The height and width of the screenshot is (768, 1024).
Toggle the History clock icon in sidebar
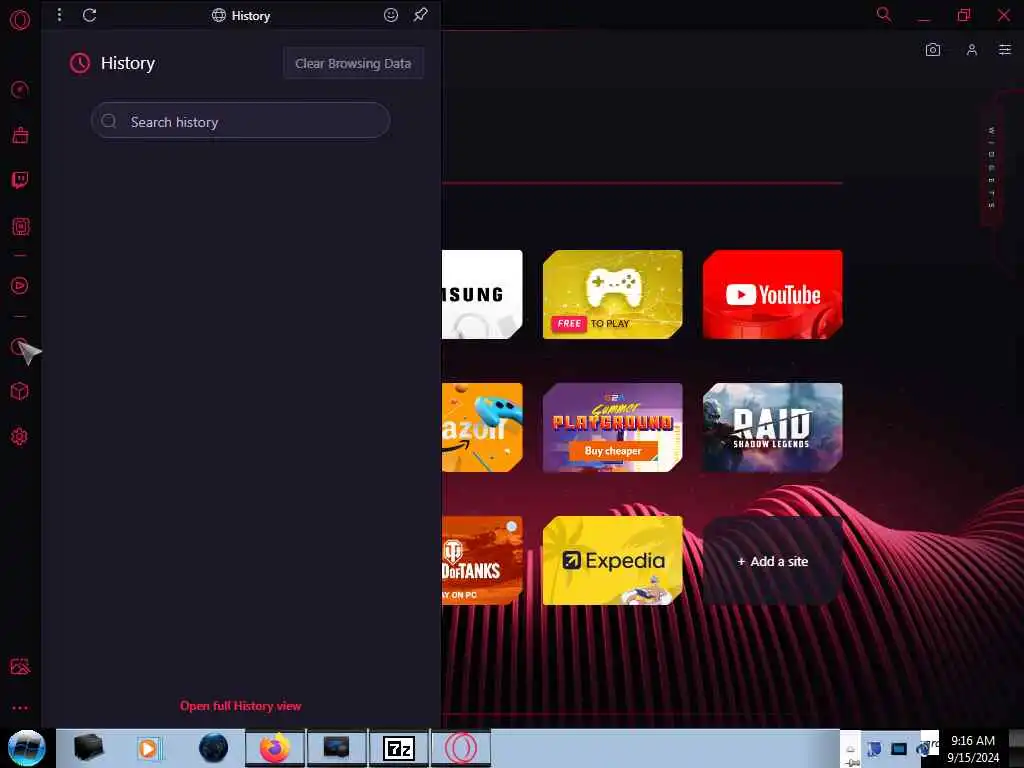point(20,347)
